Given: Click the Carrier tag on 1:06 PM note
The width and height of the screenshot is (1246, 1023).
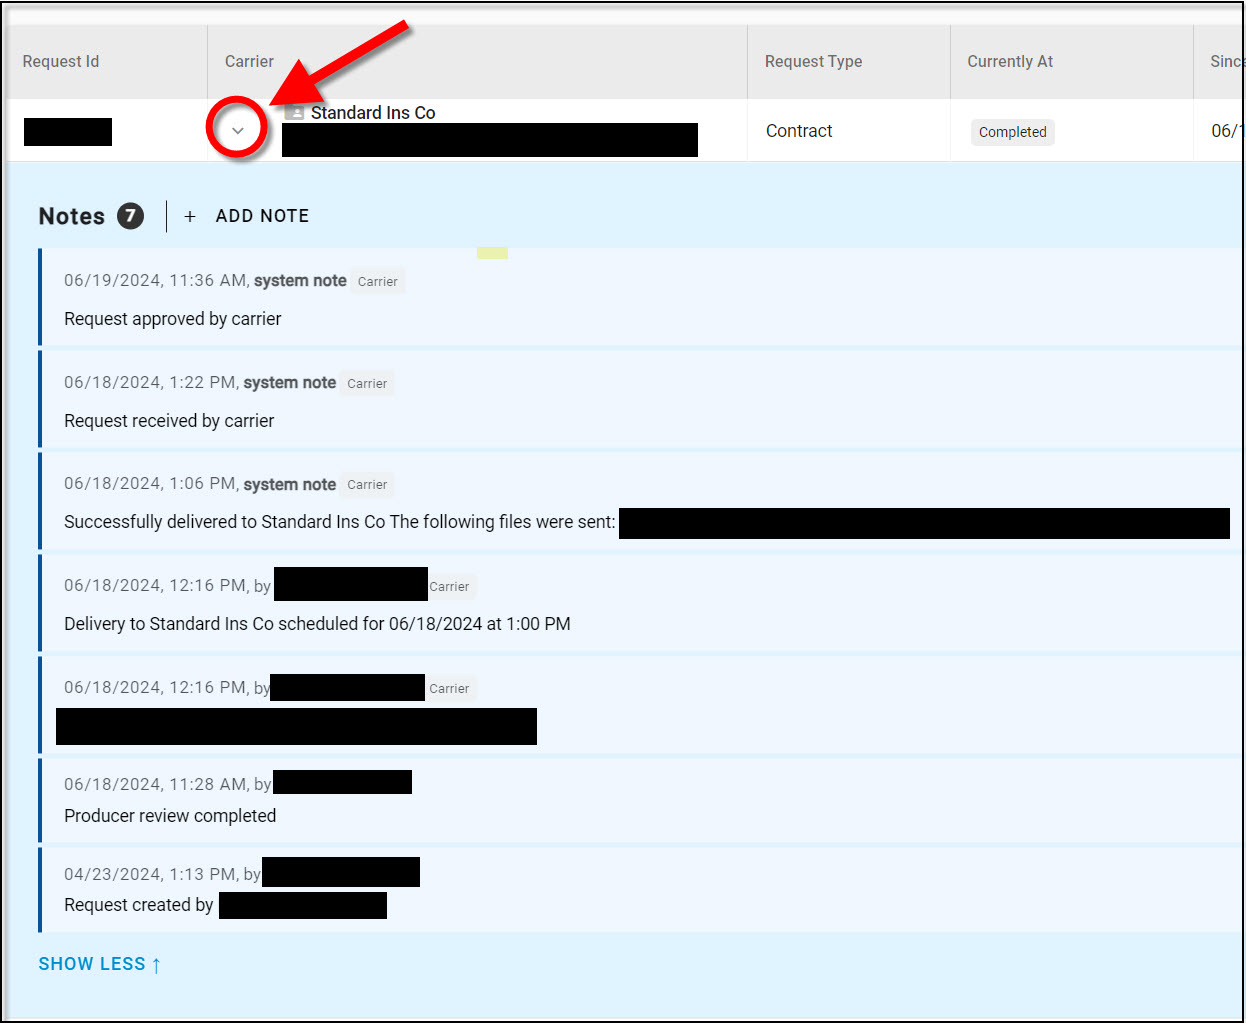Looking at the screenshot, I should 367,484.
